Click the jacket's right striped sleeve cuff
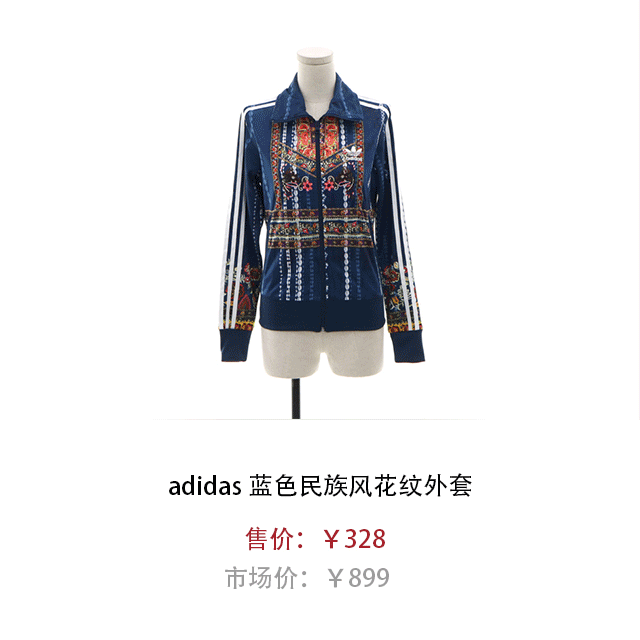The width and height of the screenshot is (640, 640). click(407, 346)
